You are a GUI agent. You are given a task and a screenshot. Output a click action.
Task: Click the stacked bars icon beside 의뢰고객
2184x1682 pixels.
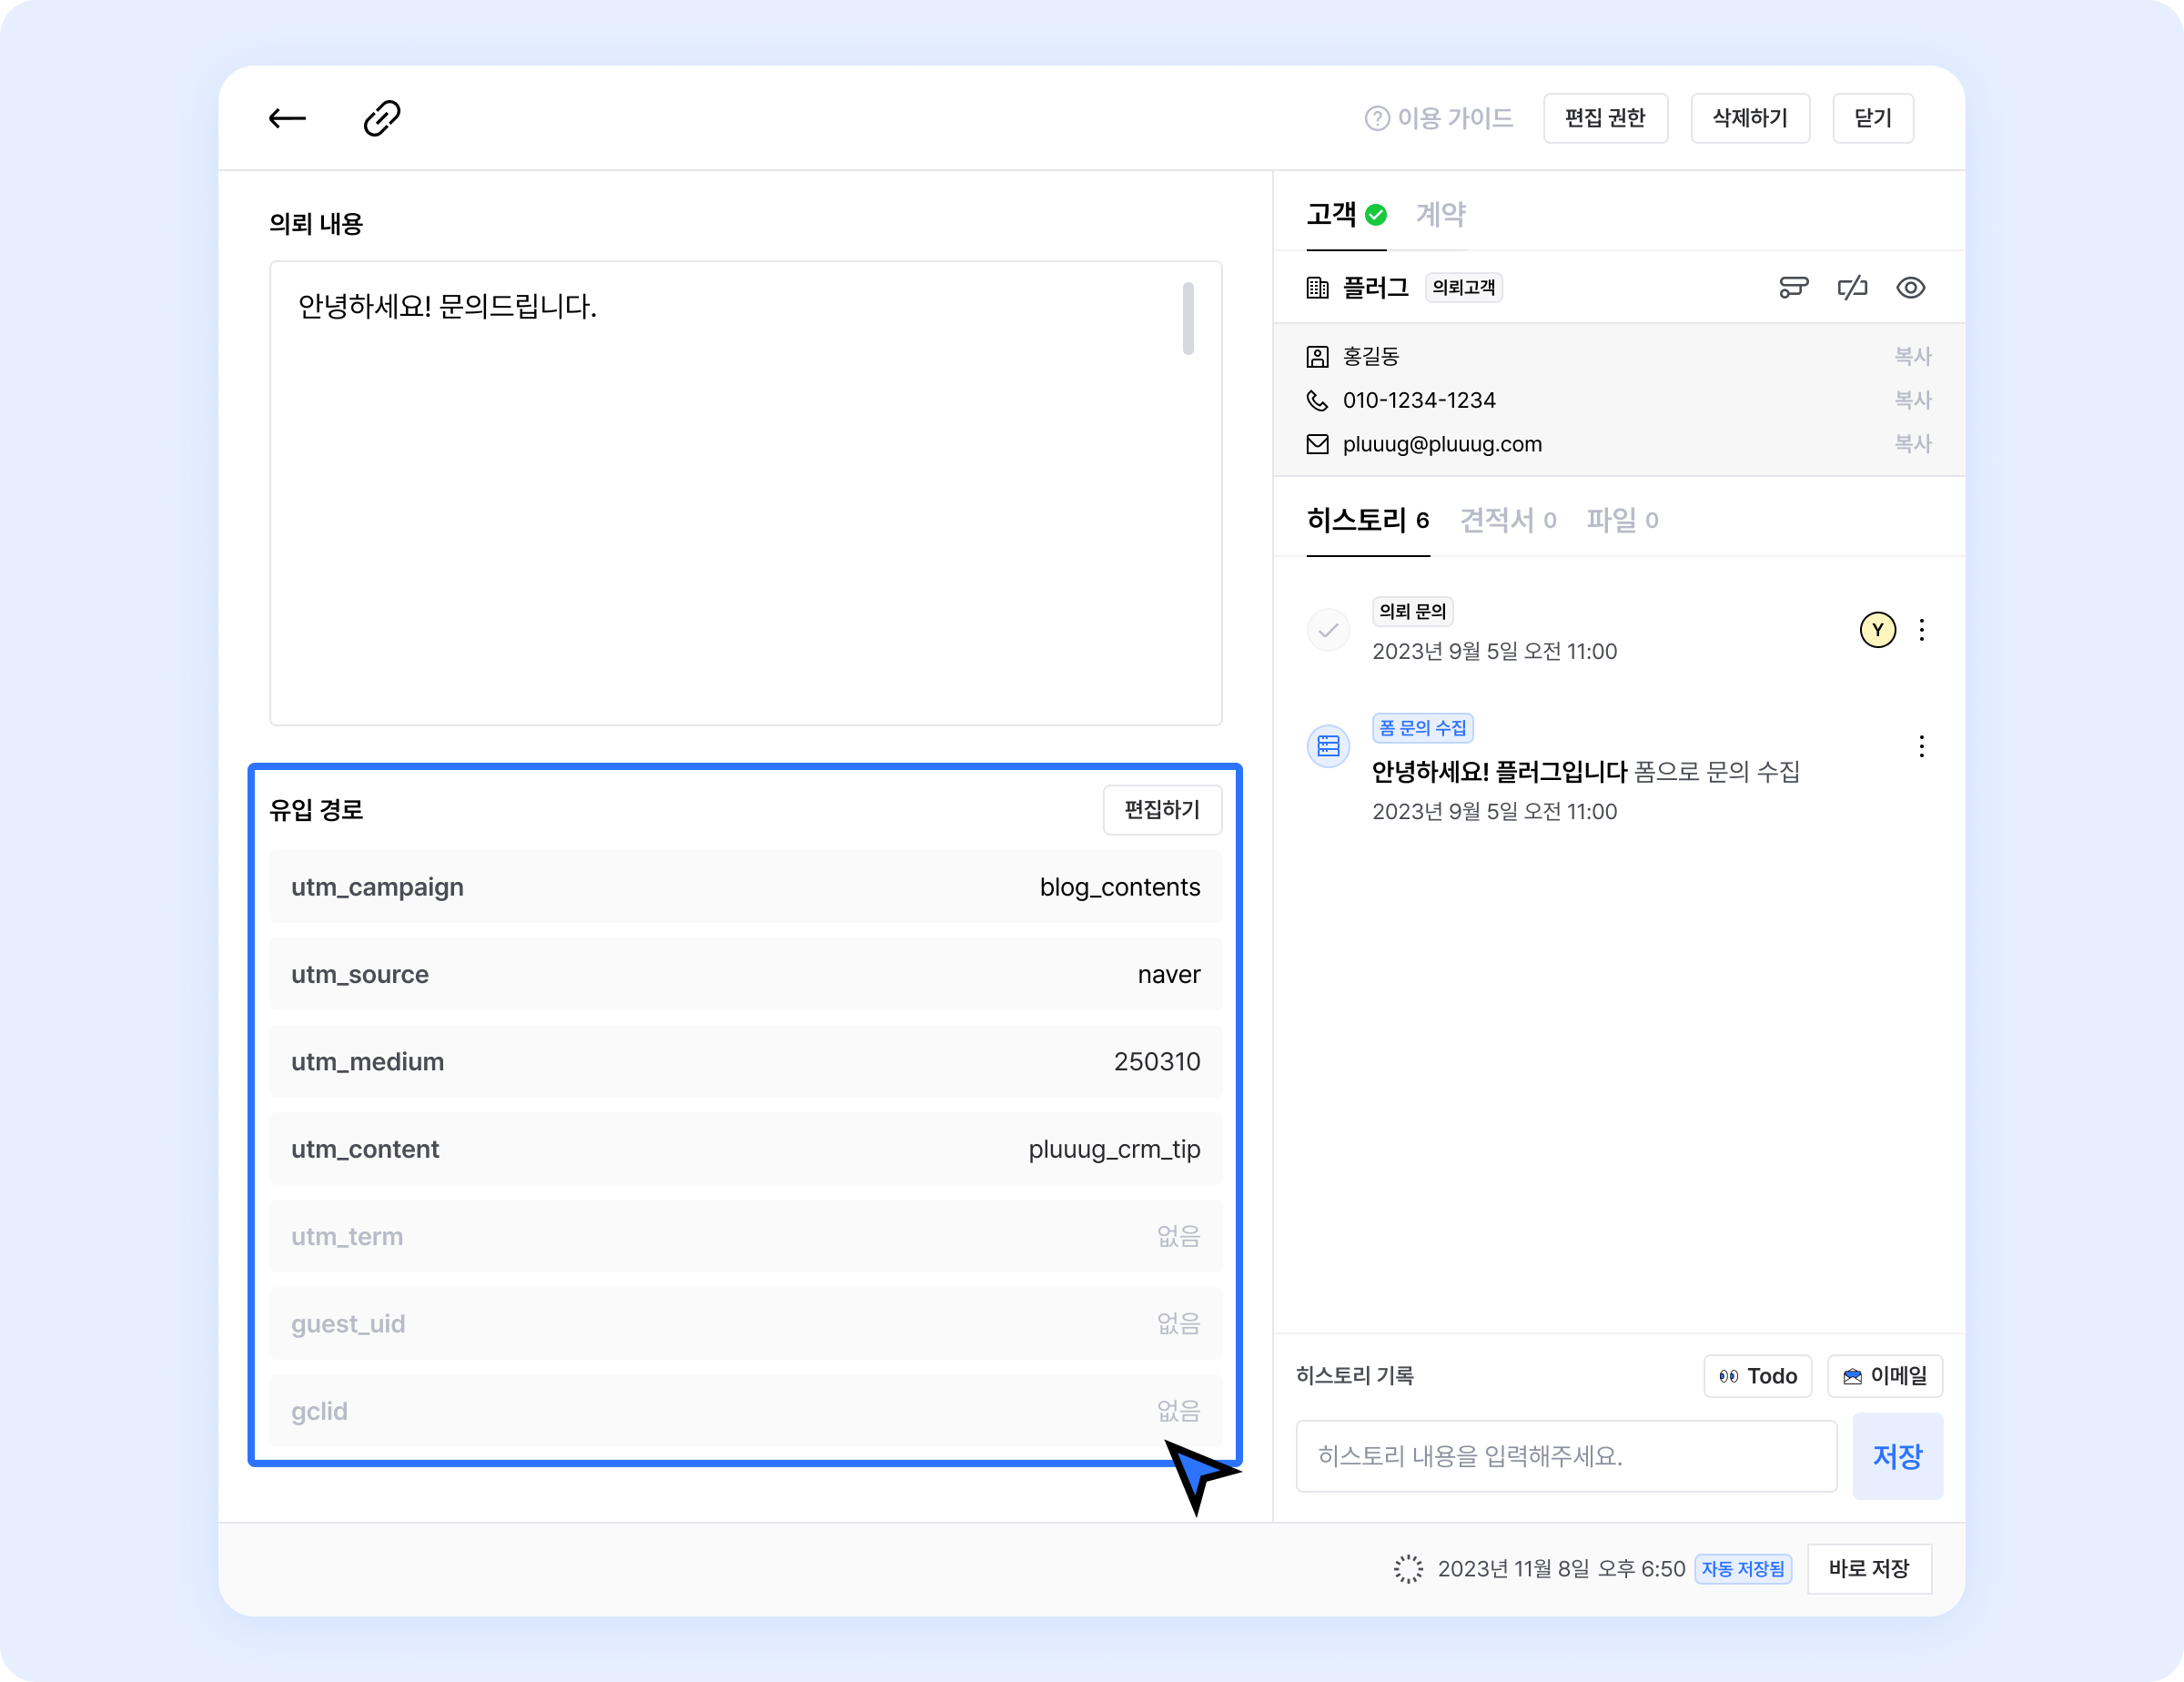[1794, 288]
